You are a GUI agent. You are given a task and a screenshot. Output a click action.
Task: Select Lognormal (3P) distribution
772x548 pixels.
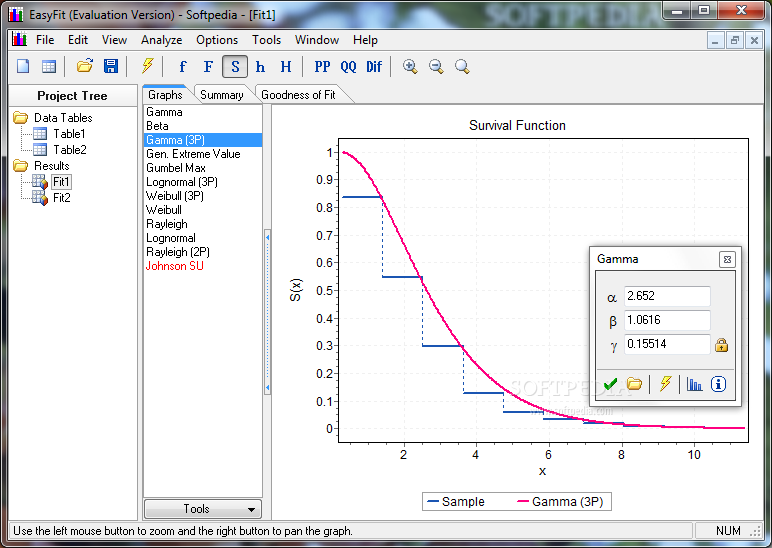click(202, 182)
